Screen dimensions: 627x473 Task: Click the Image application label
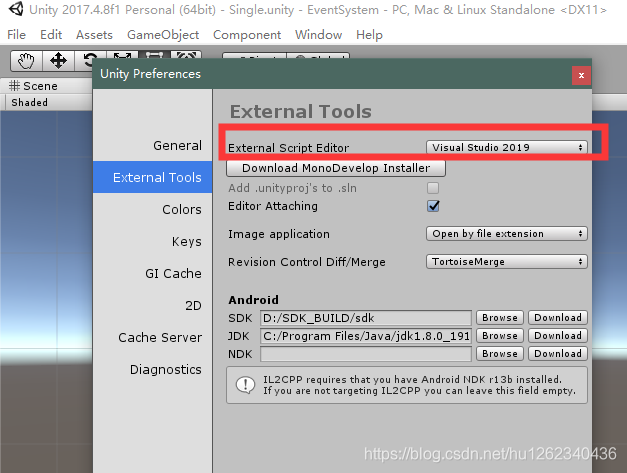(279, 234)
